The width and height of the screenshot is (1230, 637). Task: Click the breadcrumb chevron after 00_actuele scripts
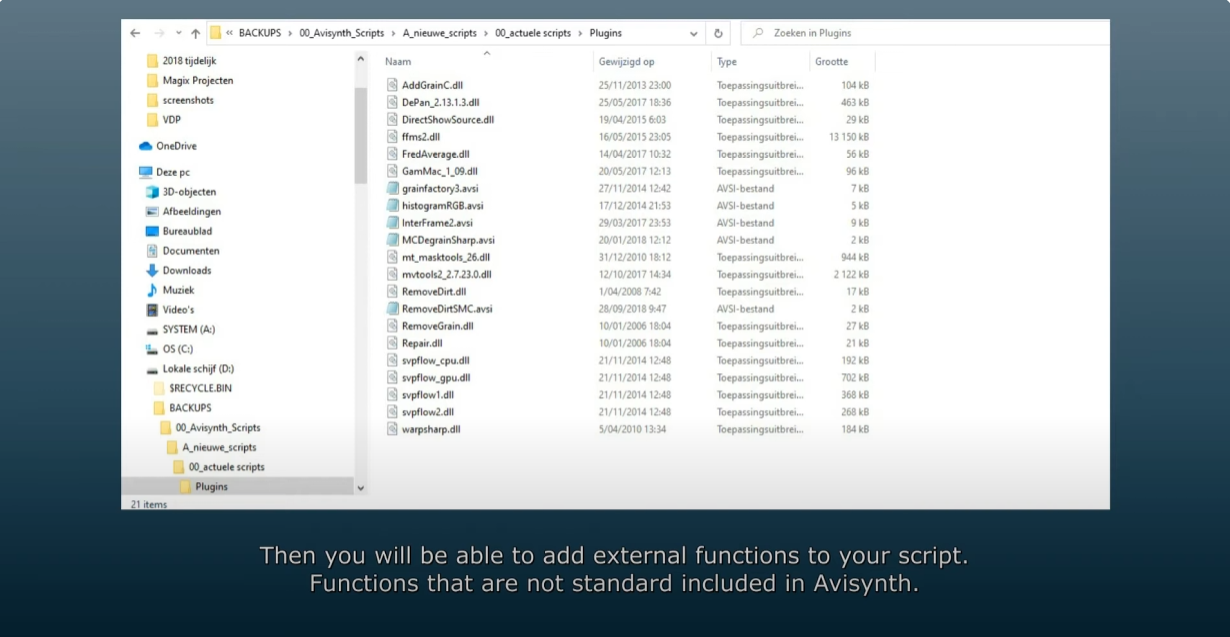[580, 33]
